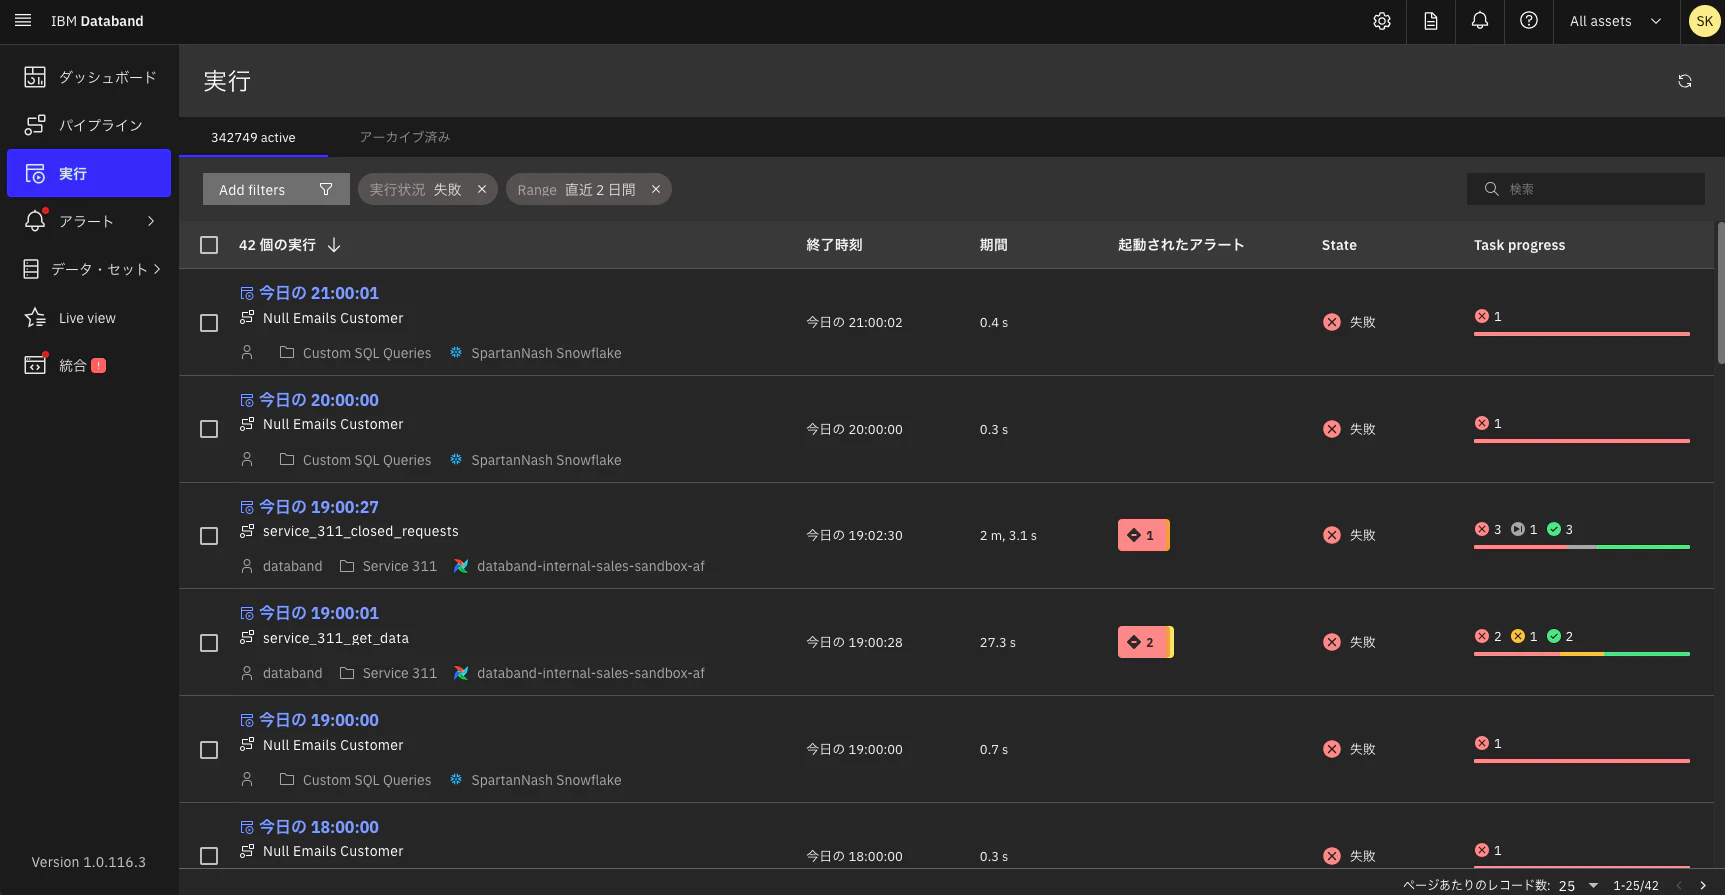Go to previous page arrow

(x=1679, y=885)
